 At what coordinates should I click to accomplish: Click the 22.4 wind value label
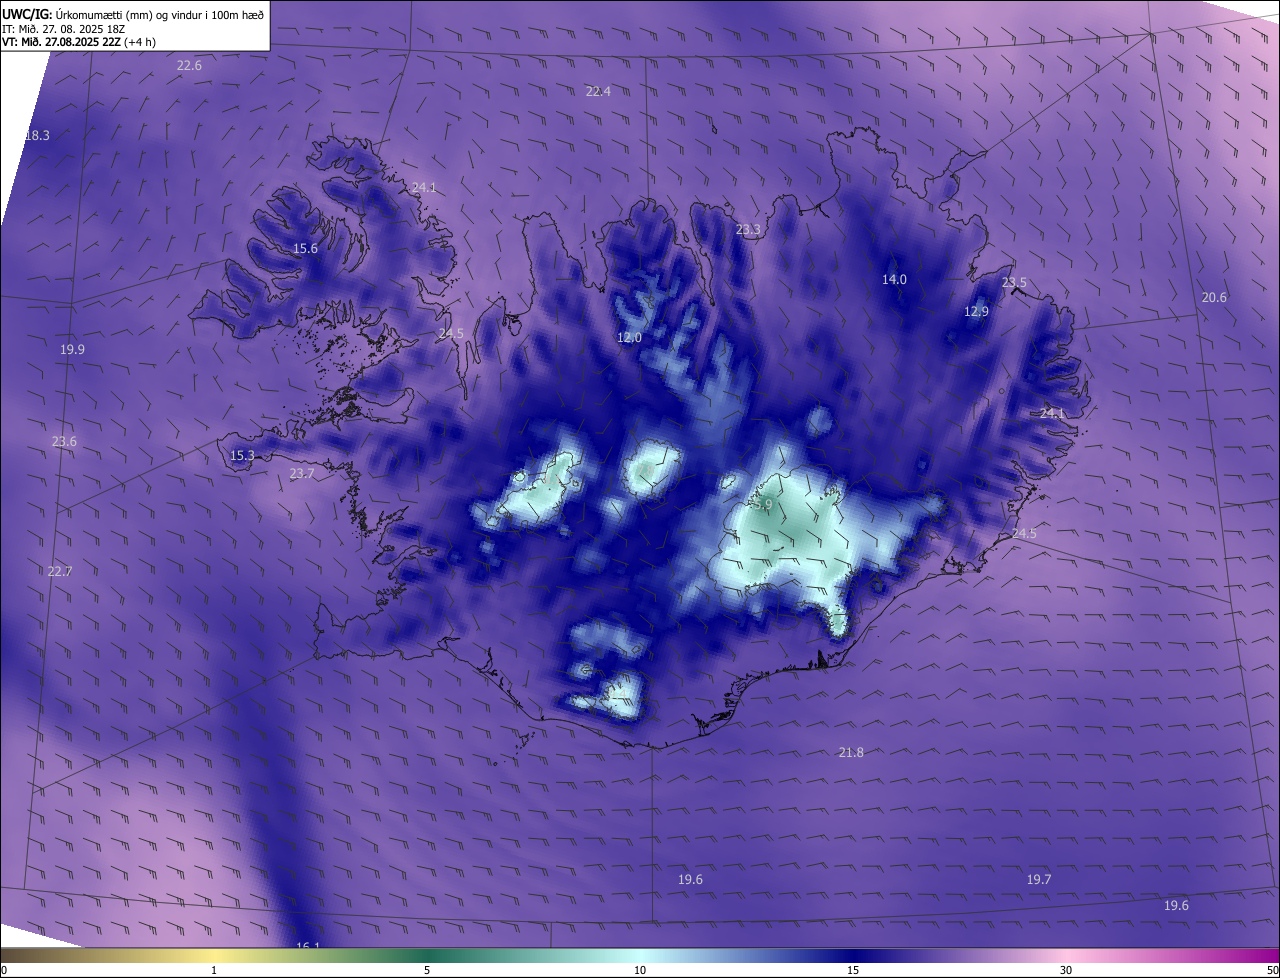[598, 91]
